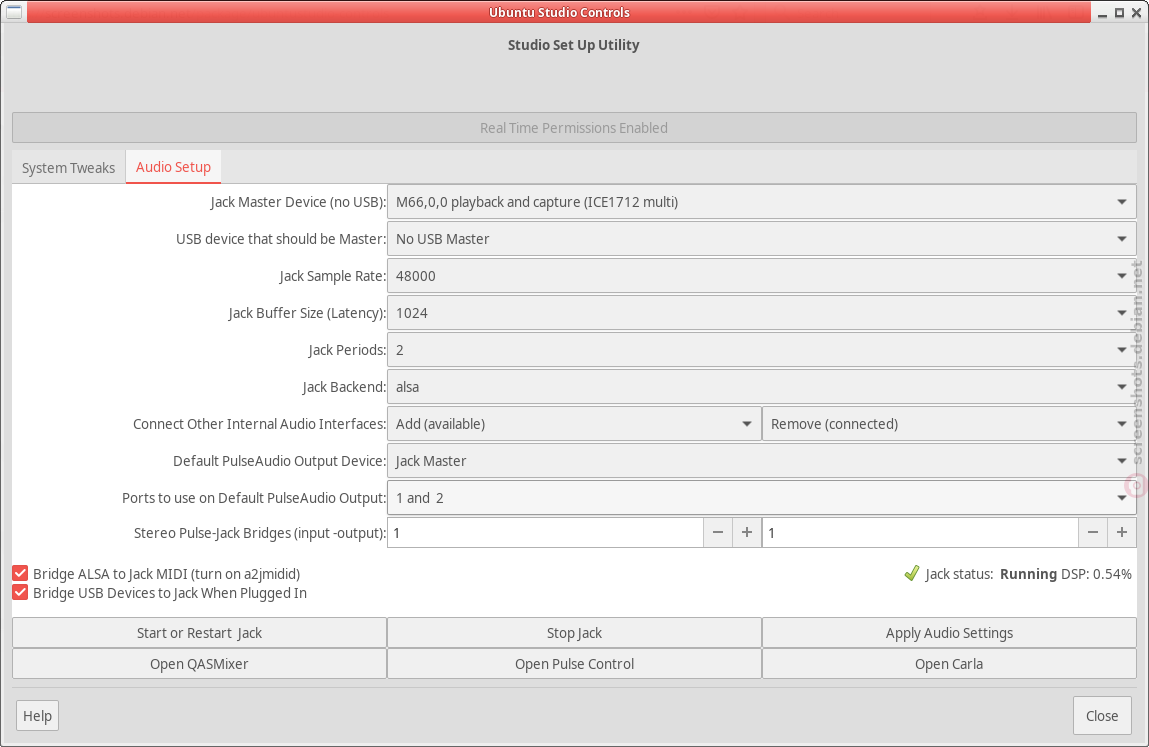Viewport: 1149px width, 747px height.
Task: Click the Close button at bottom right
Action: [1102, 715]
